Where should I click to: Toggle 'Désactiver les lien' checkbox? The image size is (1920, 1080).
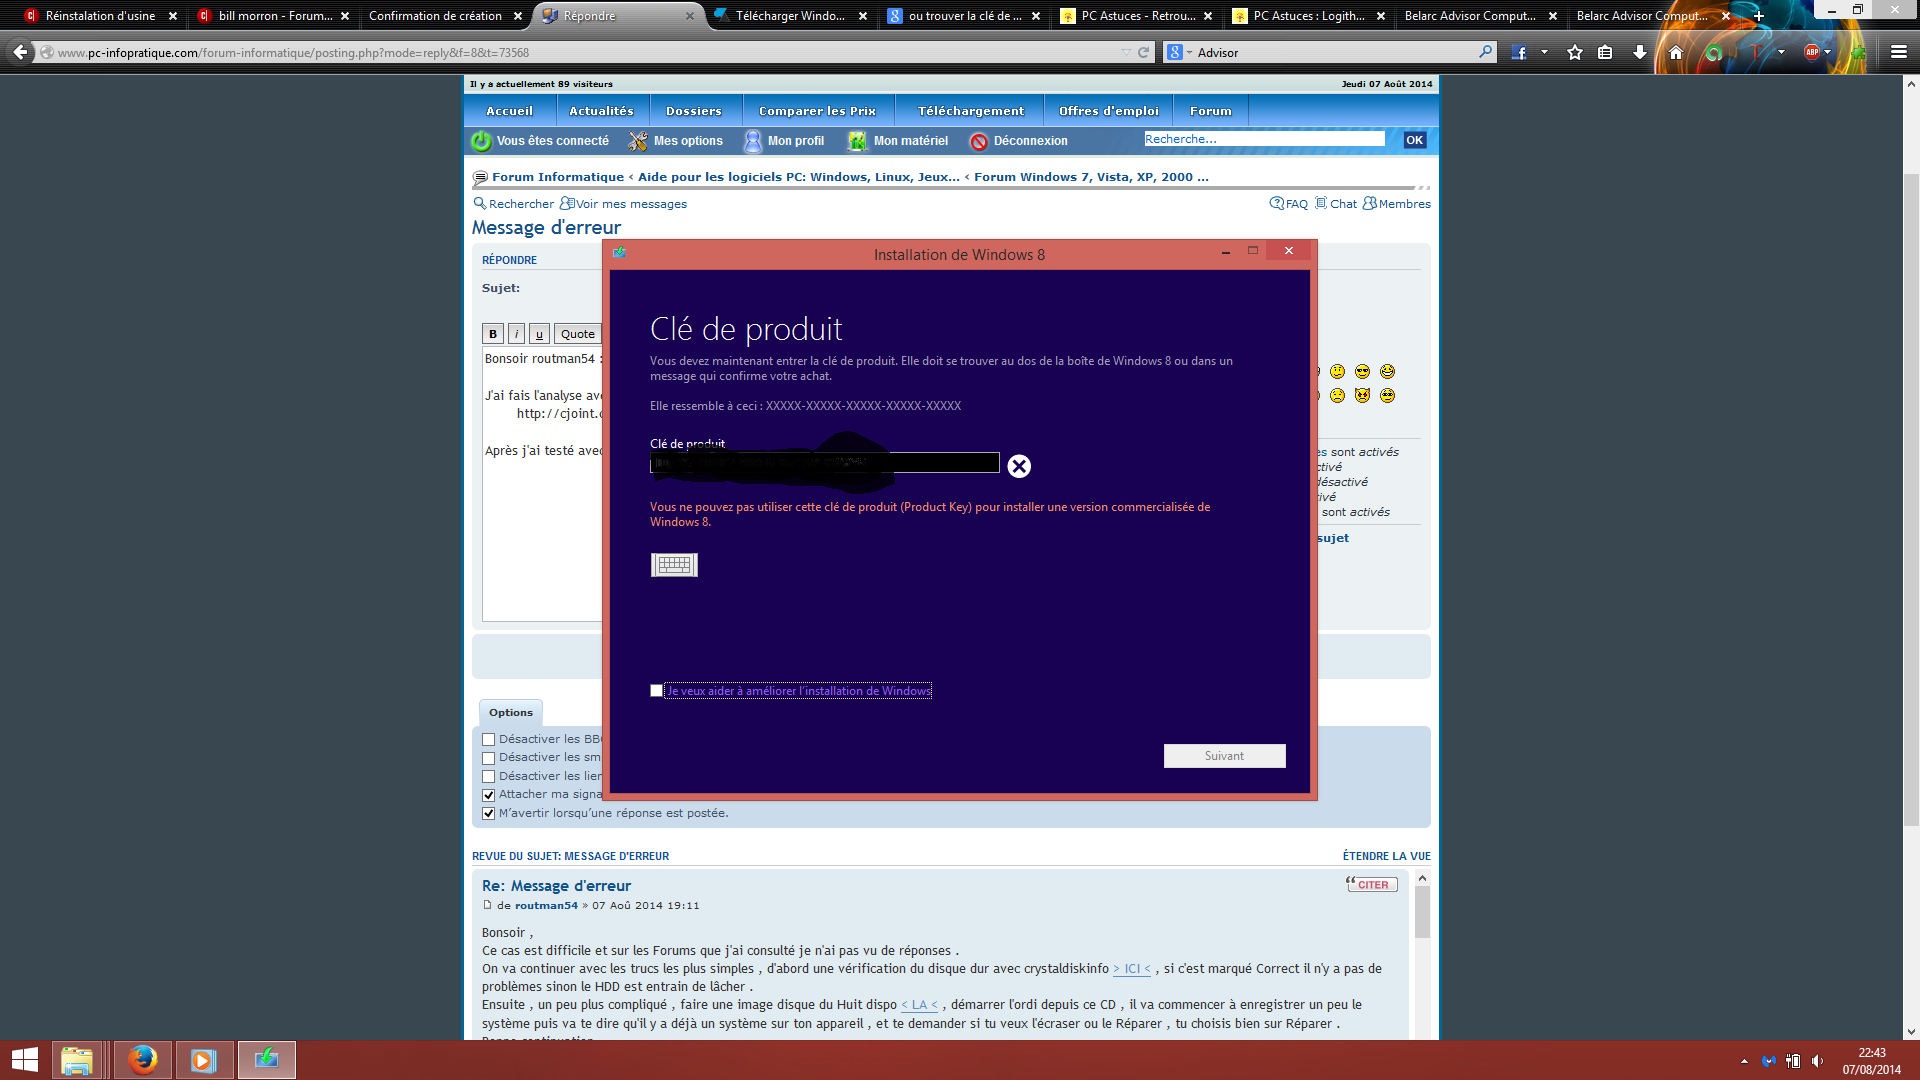pos(488,777)
